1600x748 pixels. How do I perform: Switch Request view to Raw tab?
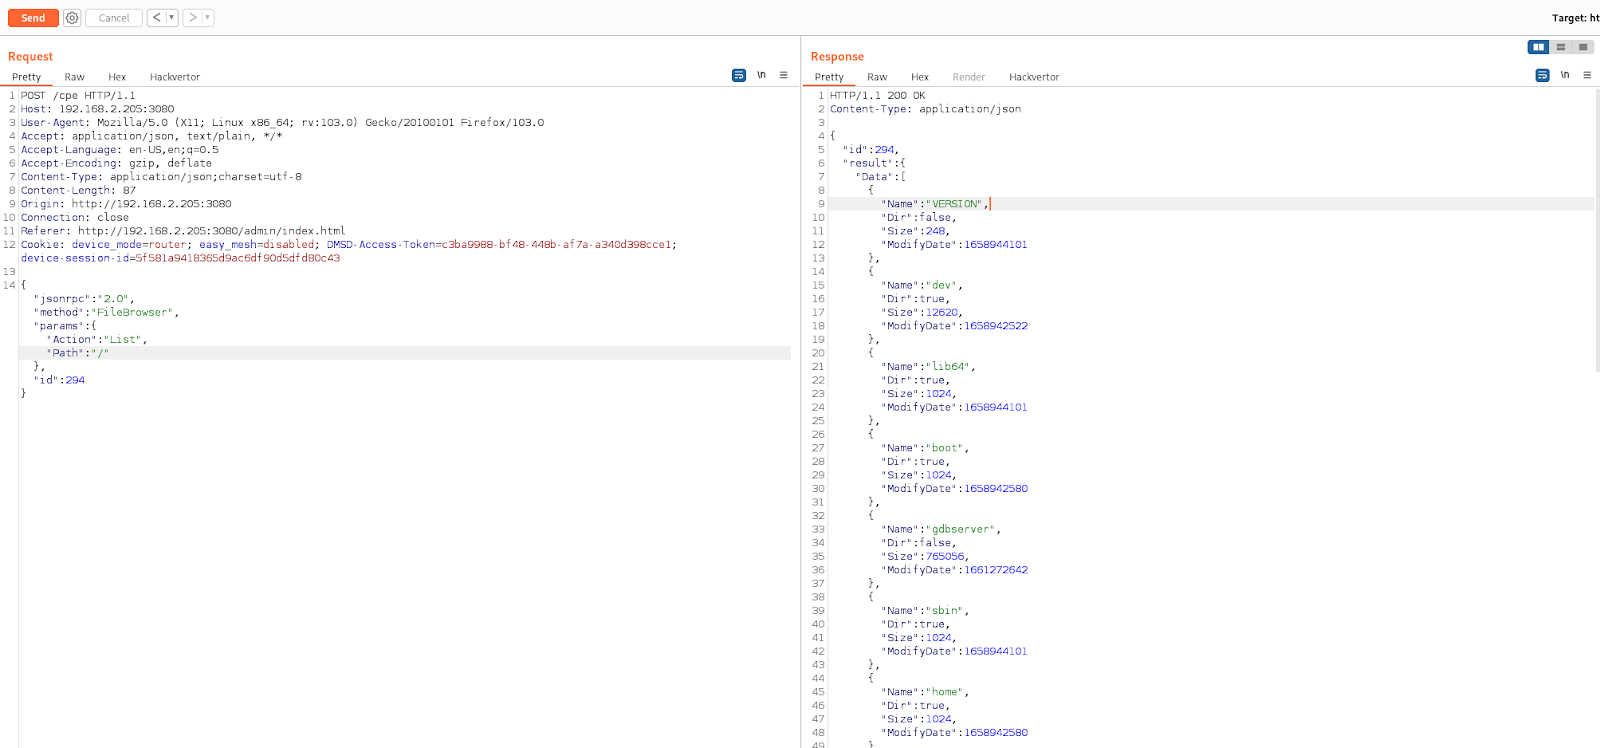[x=74, y=77]
